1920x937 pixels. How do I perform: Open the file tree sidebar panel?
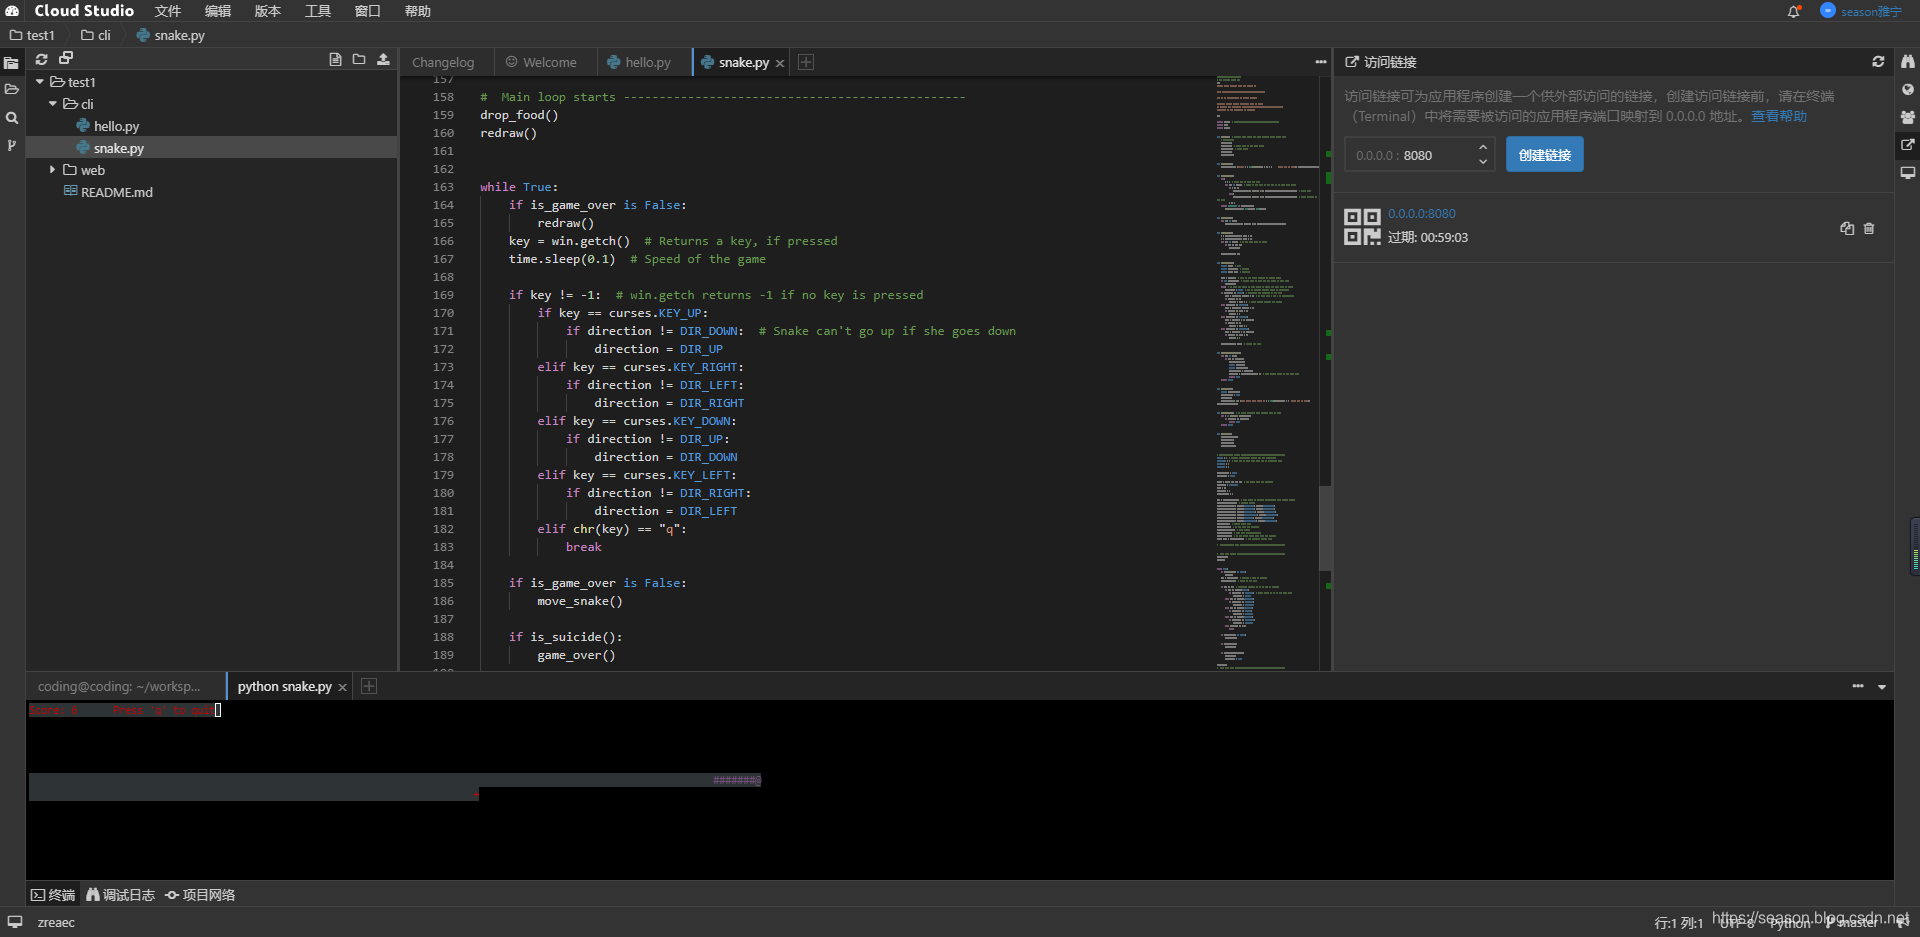(12, 63)
